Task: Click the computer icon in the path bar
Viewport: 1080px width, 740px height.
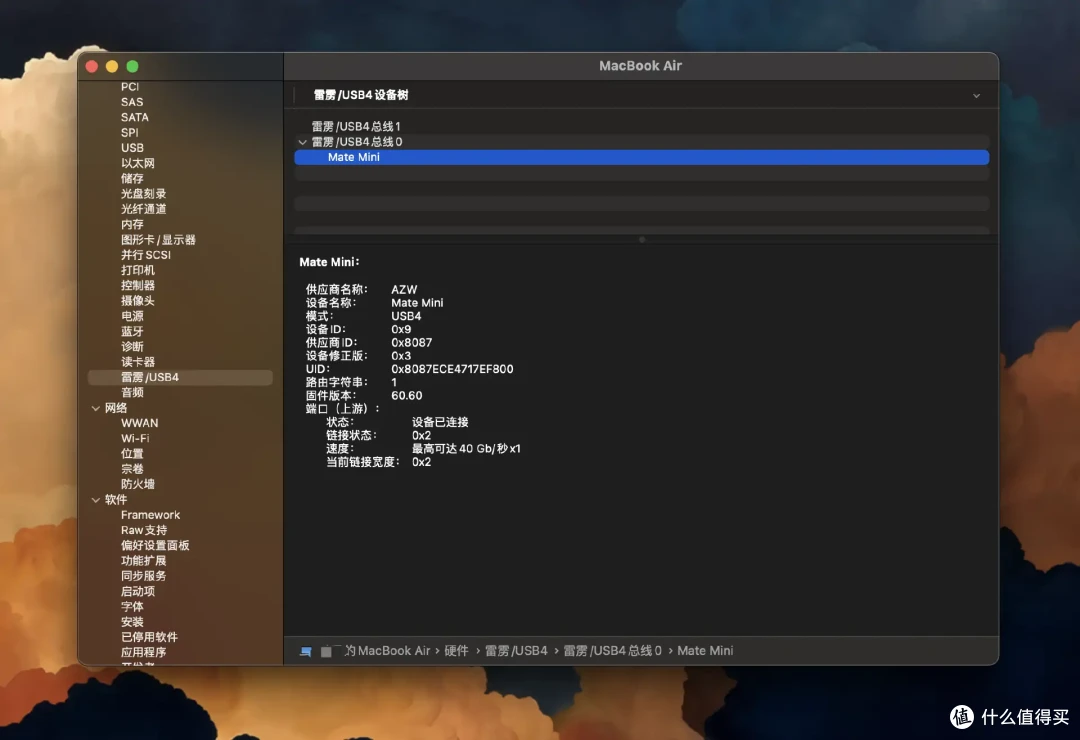Action: (306, 651)
